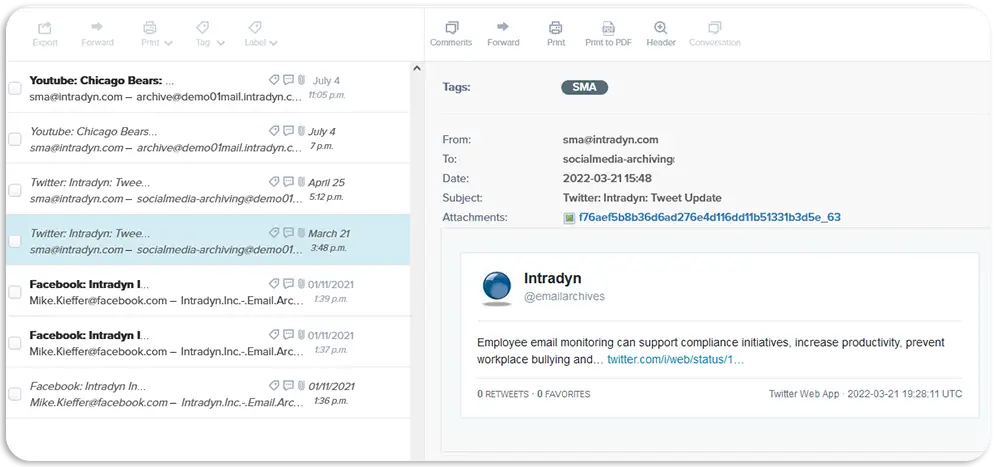This screenshot has height=467, width=998.
Task: Select checkbox for Youtube email at 7 p.m.
Action: (15, 139)
